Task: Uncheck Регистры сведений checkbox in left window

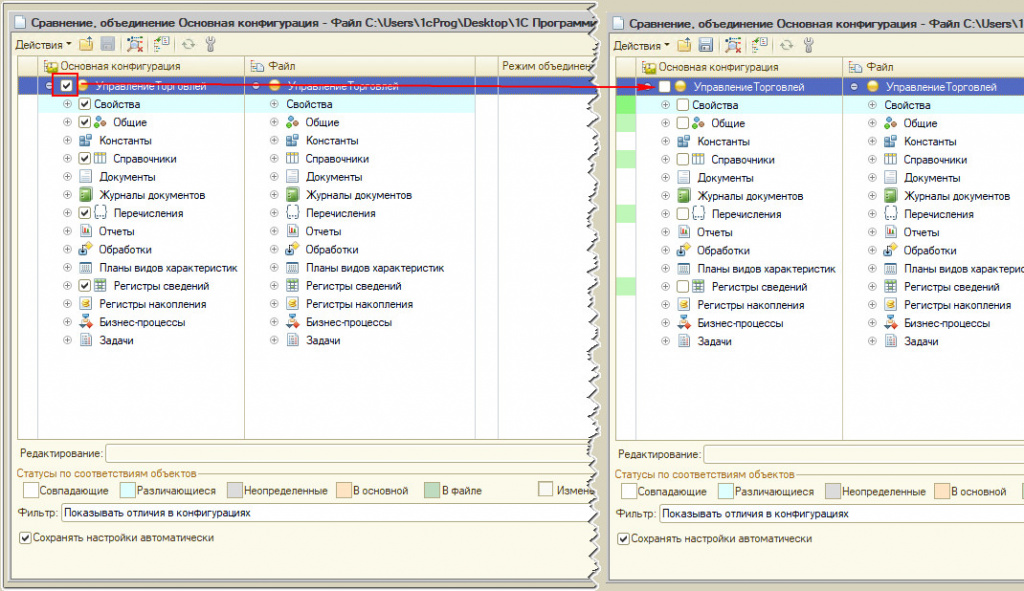Action: (84, 285)
